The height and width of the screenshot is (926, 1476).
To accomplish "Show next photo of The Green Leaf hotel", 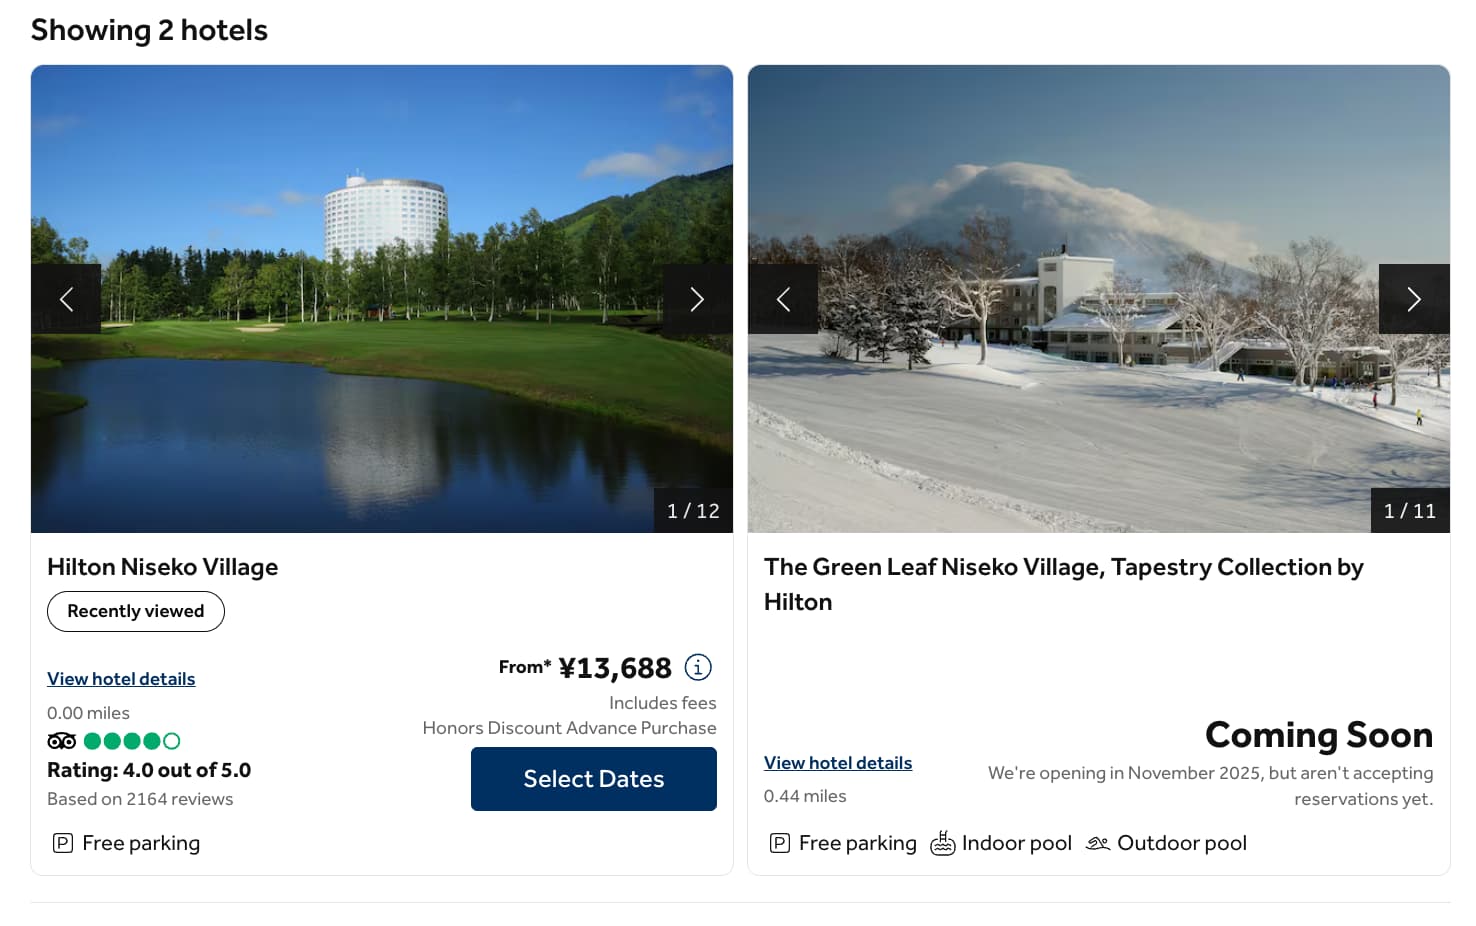I will coord(1413,299).
